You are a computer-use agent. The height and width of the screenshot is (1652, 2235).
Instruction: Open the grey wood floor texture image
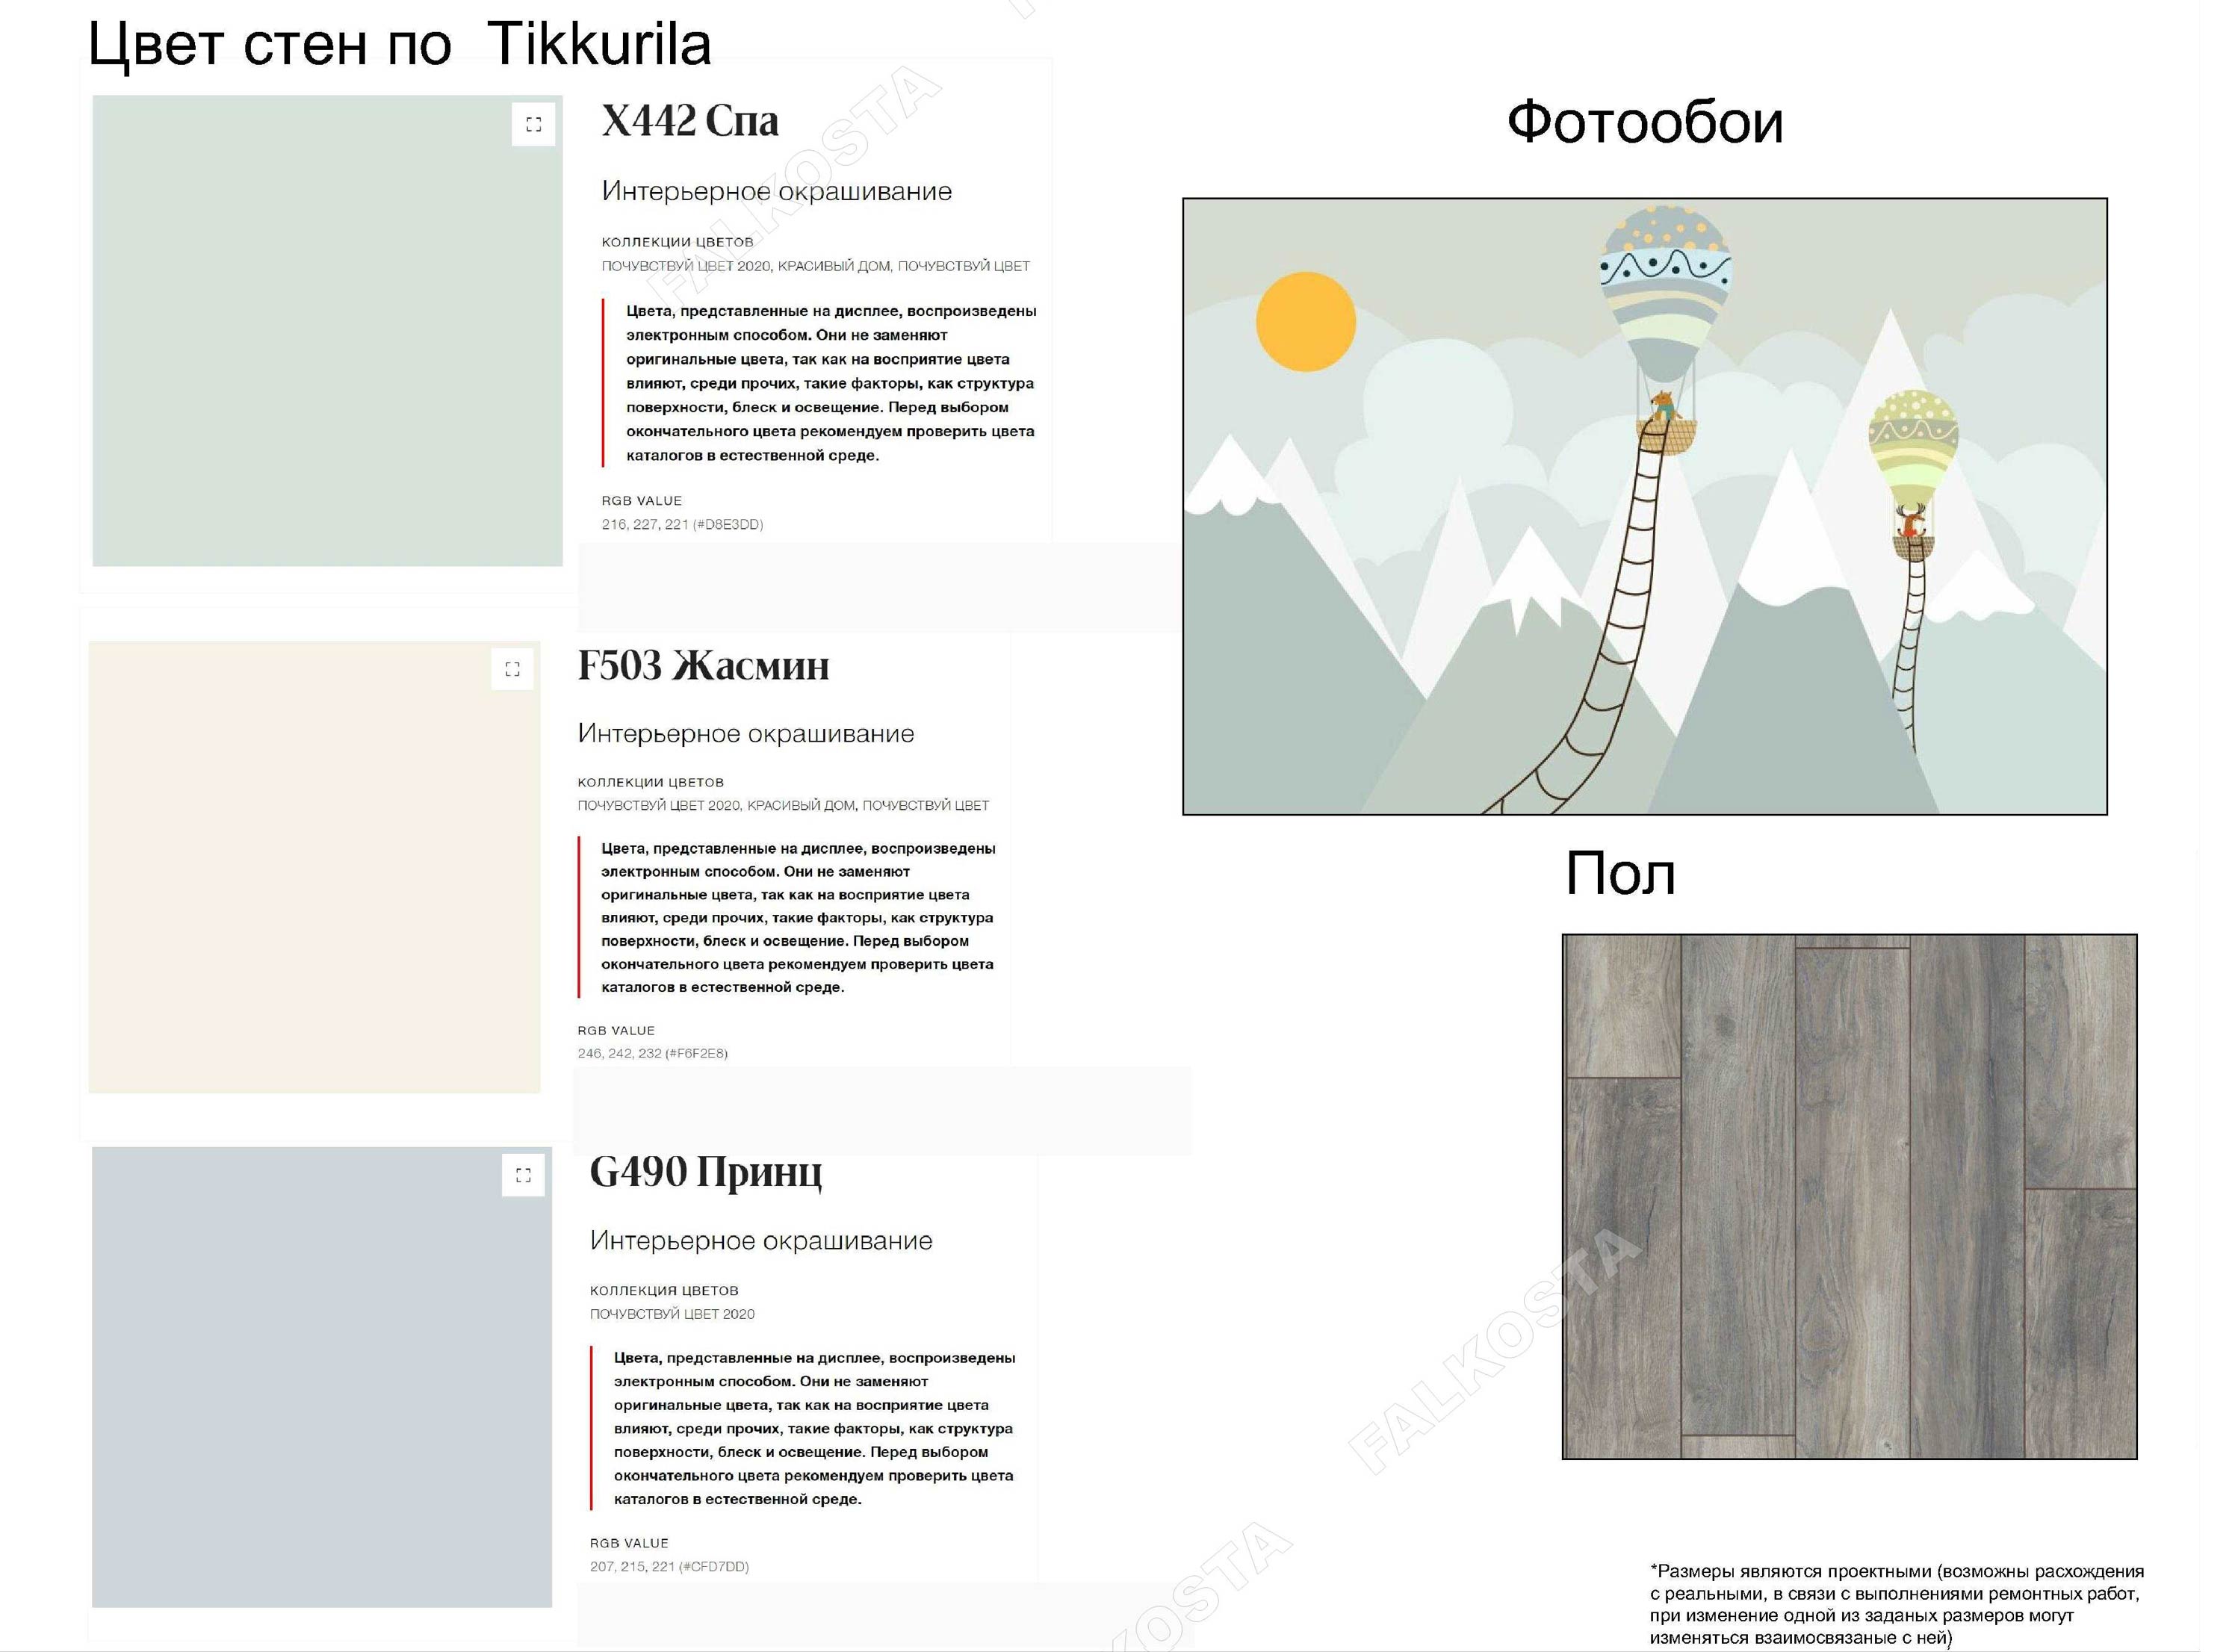click(x=1849, y=1196)
